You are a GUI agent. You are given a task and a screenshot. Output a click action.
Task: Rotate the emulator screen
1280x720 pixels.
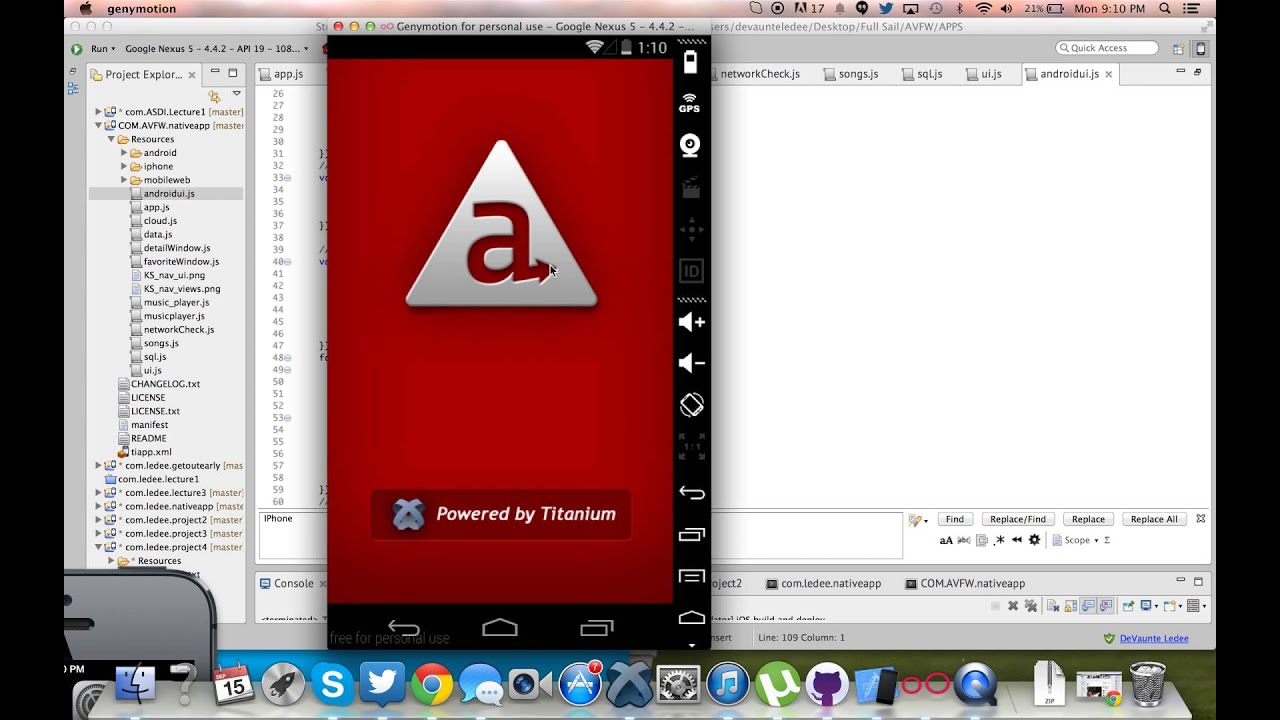691,405
